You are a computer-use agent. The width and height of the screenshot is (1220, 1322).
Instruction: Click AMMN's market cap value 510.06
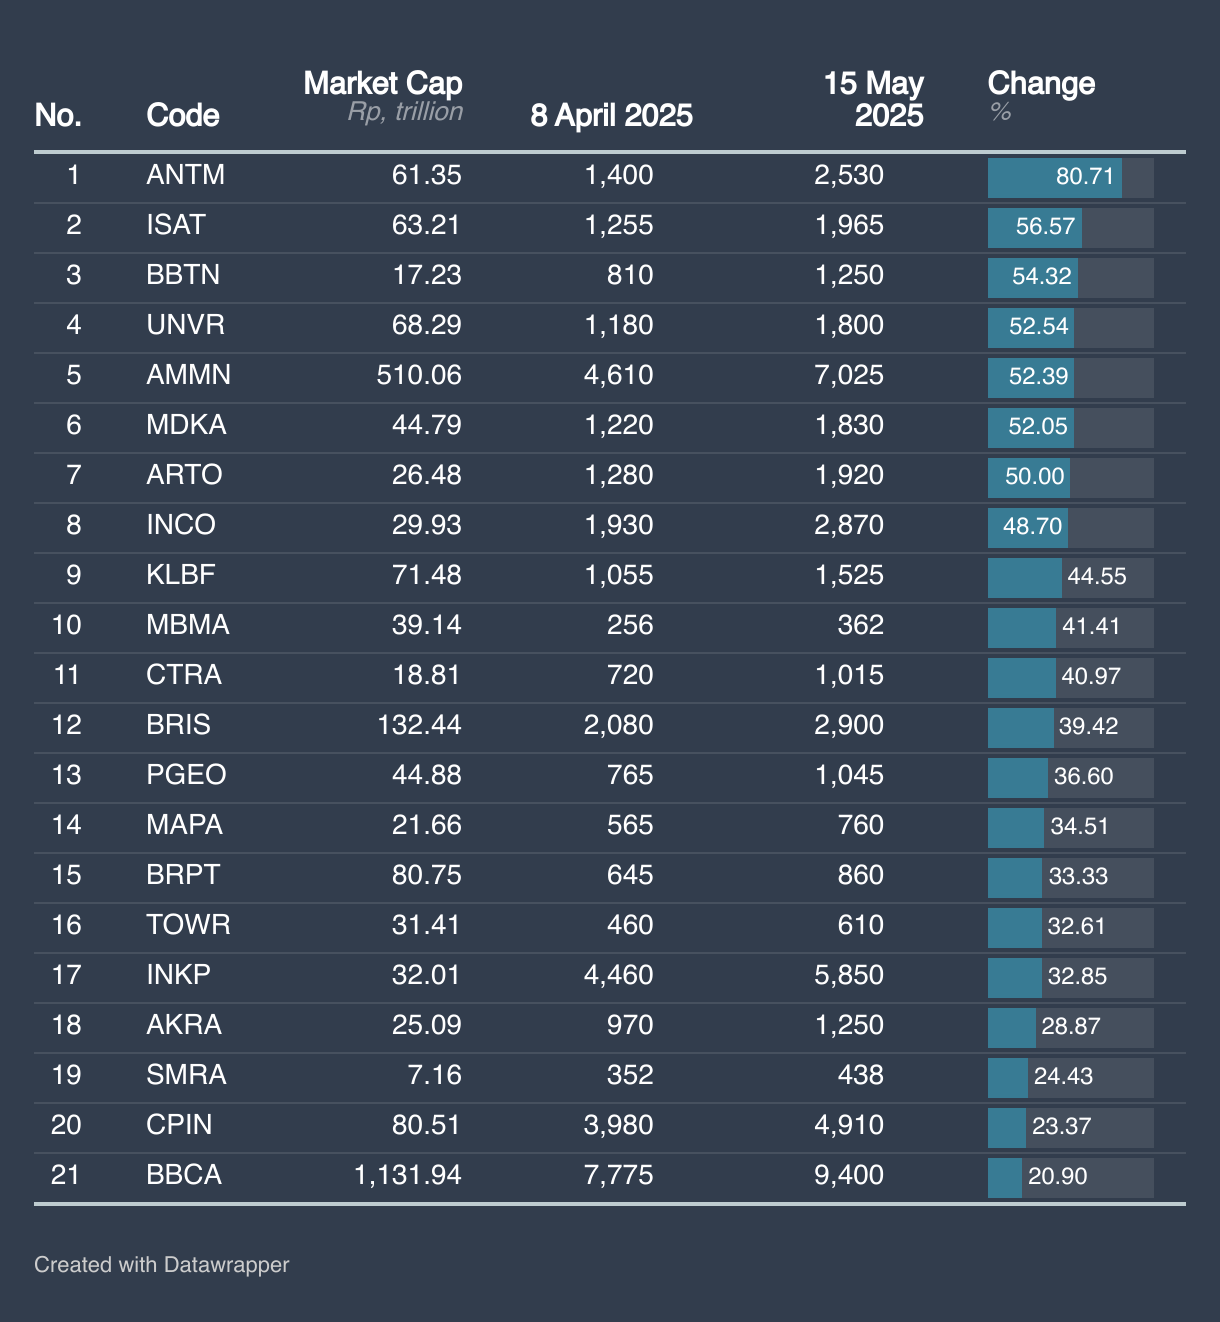419,376
